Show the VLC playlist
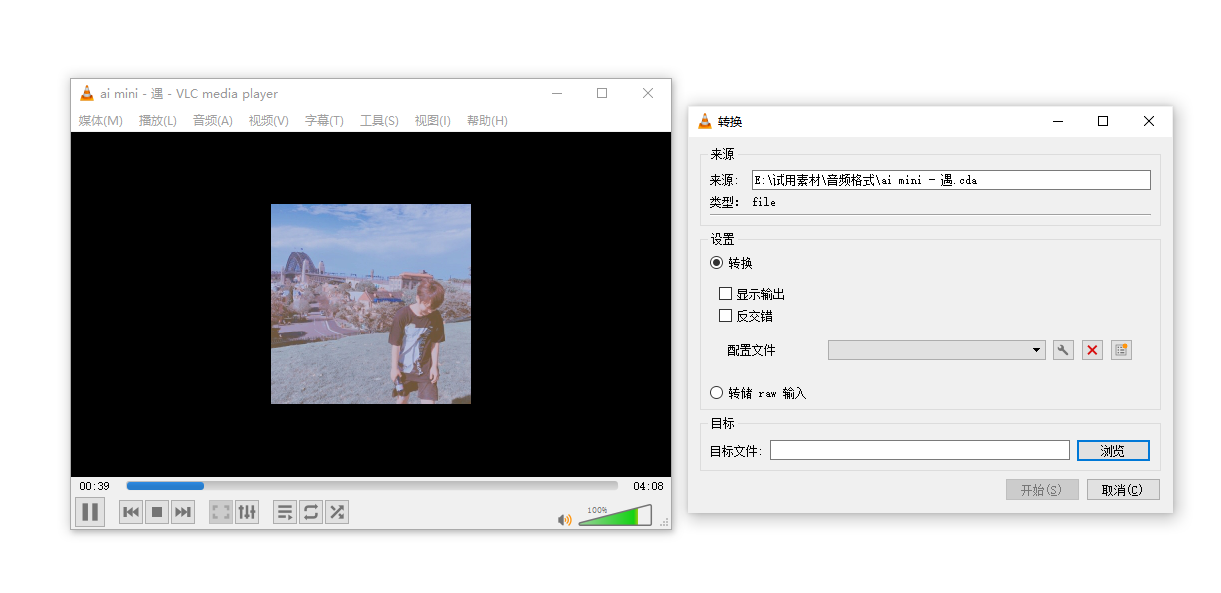 click(x=285, y=512)
